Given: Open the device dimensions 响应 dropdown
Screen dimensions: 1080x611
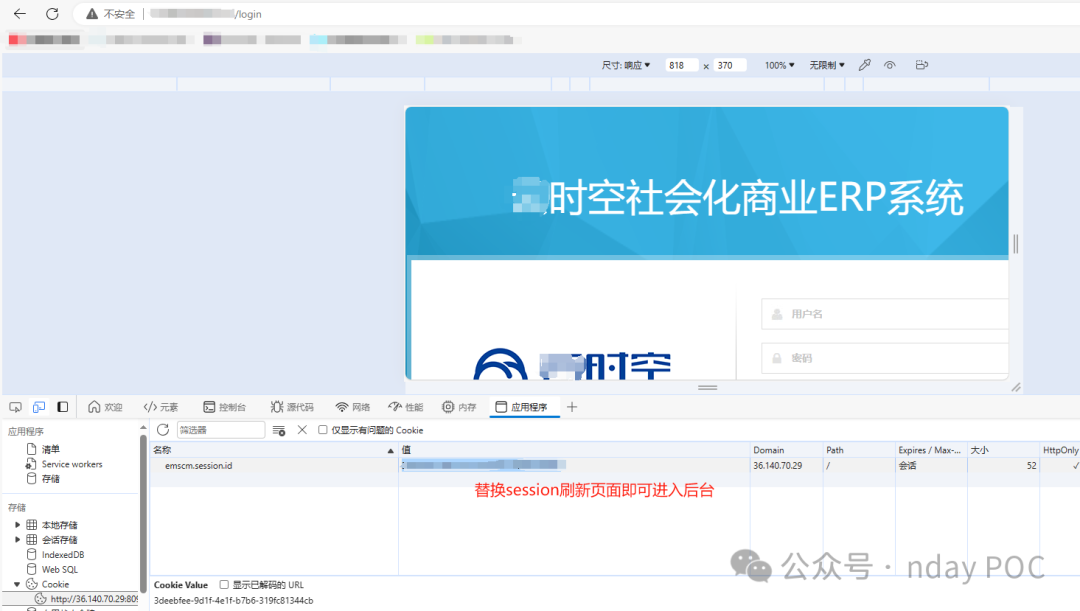Looking at the screenshot, I should 625,65.
